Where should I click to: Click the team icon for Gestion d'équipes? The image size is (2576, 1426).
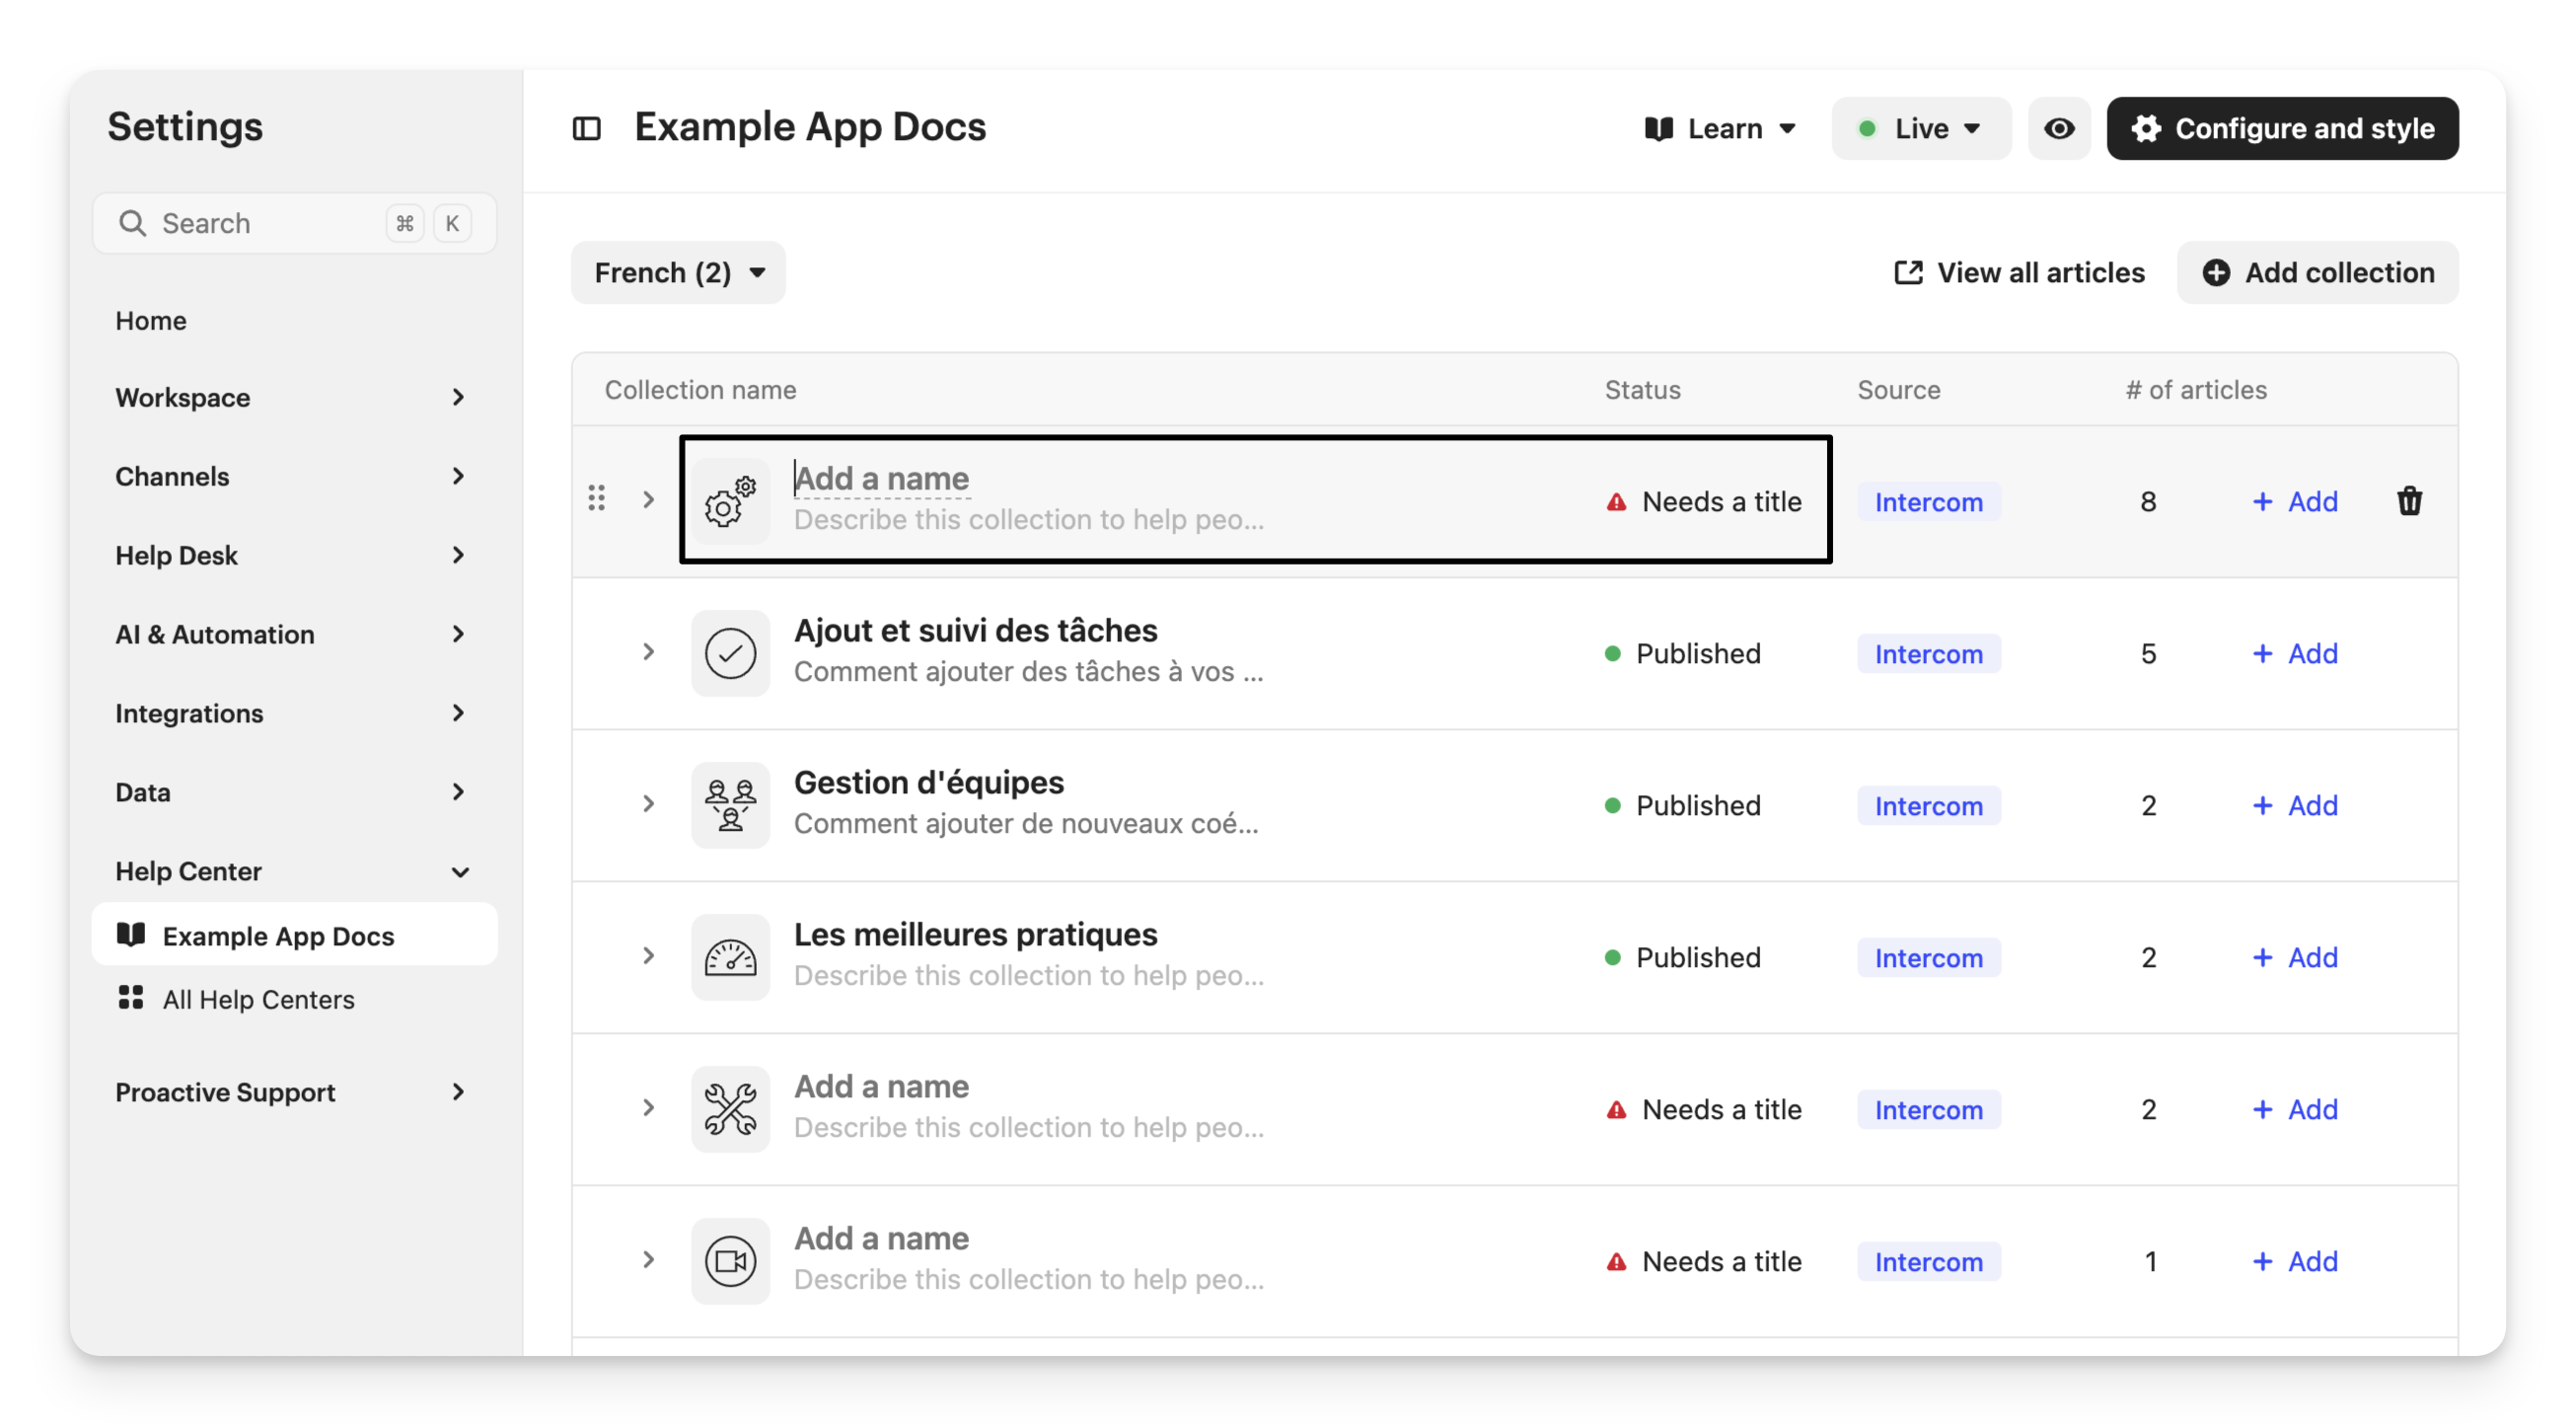click(730, 805)
